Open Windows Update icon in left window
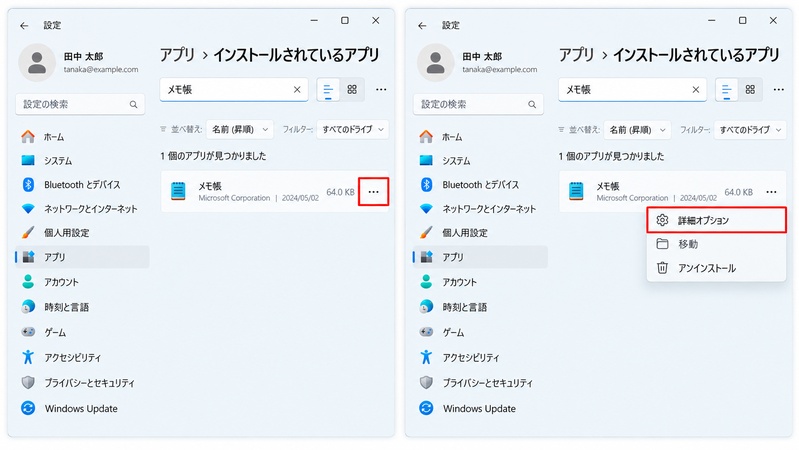The height and width of the screenshot is (450, 799). click(28, 408)
